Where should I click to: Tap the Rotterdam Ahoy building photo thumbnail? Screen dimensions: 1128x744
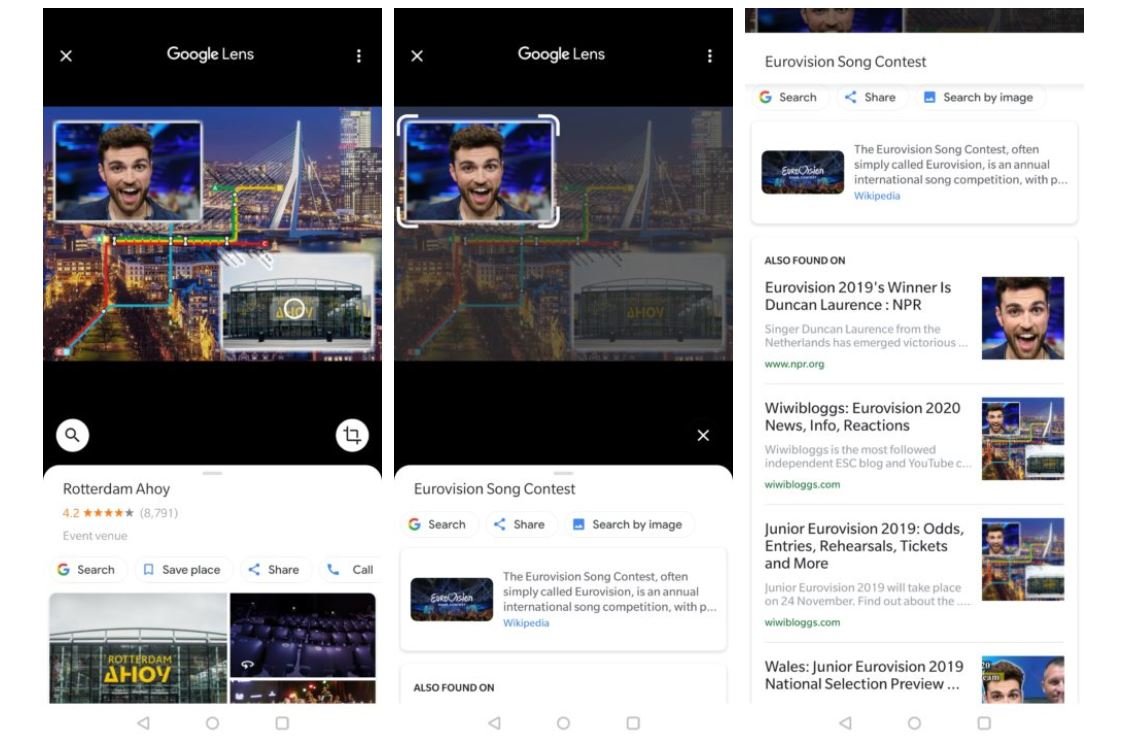click(x=138, y=648)
